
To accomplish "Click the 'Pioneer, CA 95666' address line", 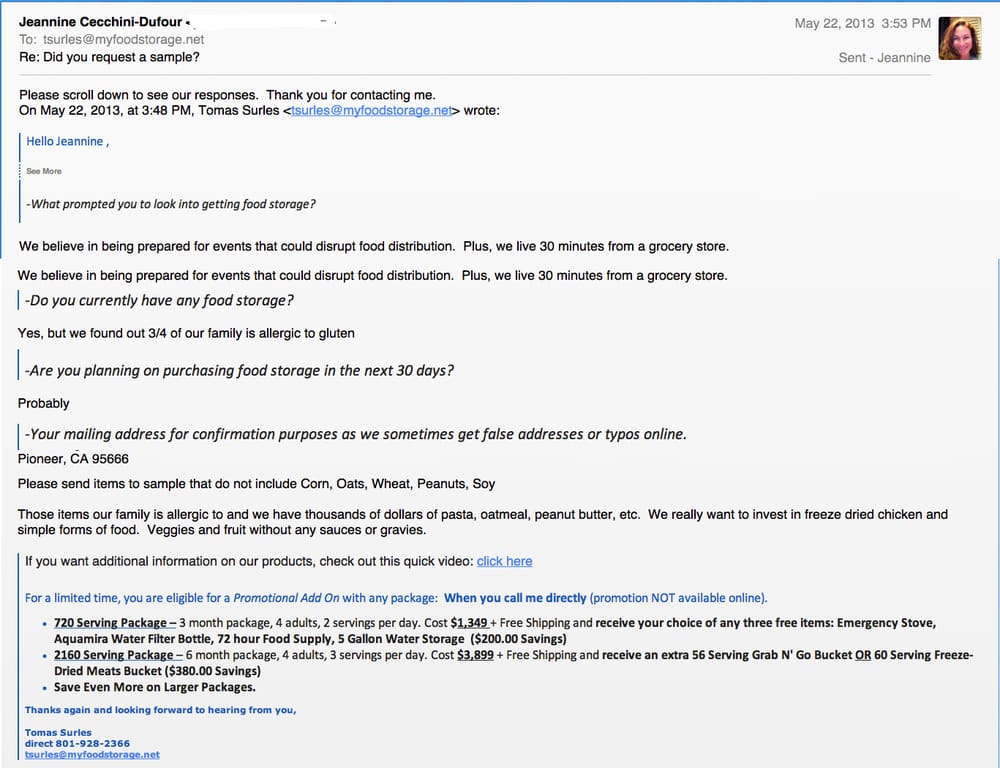I will [73, 459].
